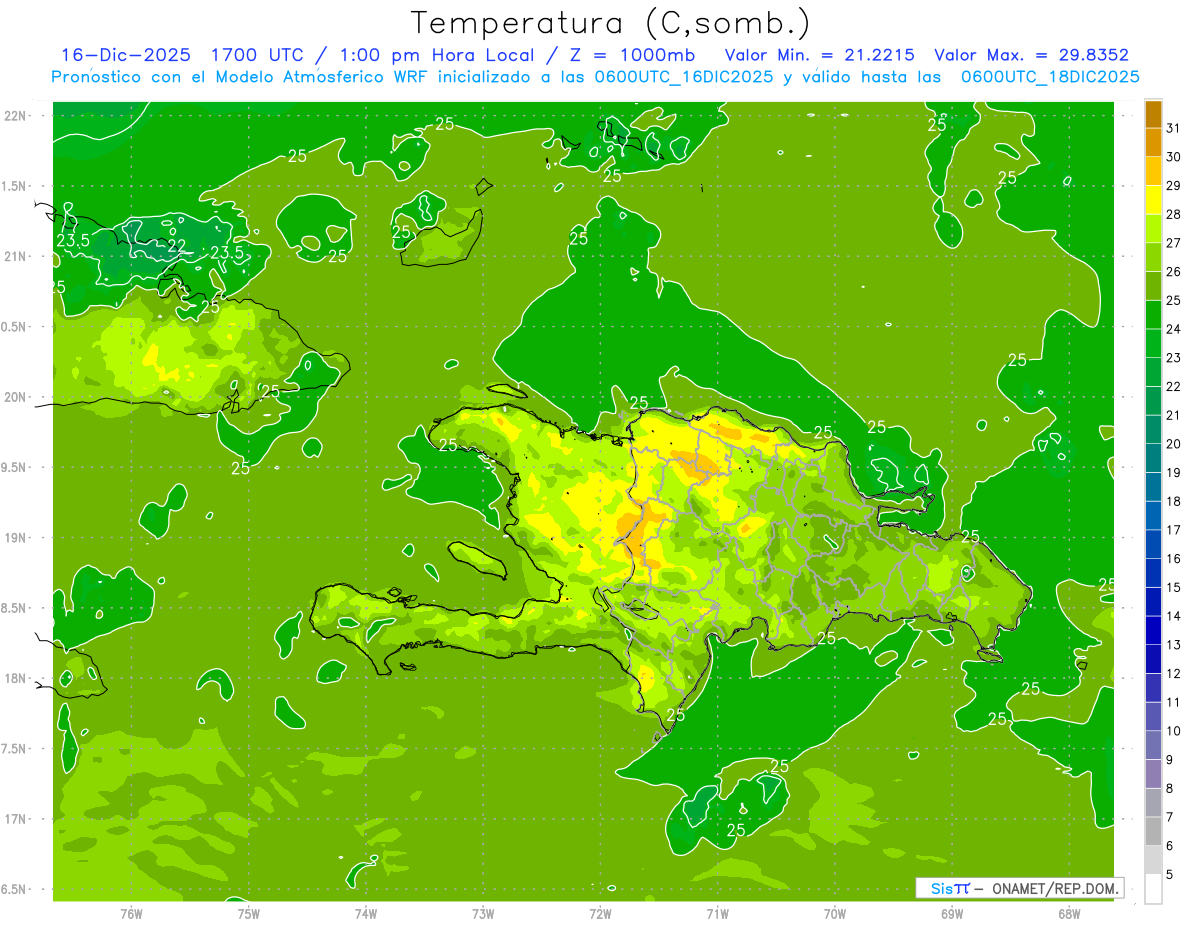The image size is (1200, 927).
Task: Click the "ONAMET/REP.DOM." source label
Action: pyautogui.click(x=1057, y=888)
